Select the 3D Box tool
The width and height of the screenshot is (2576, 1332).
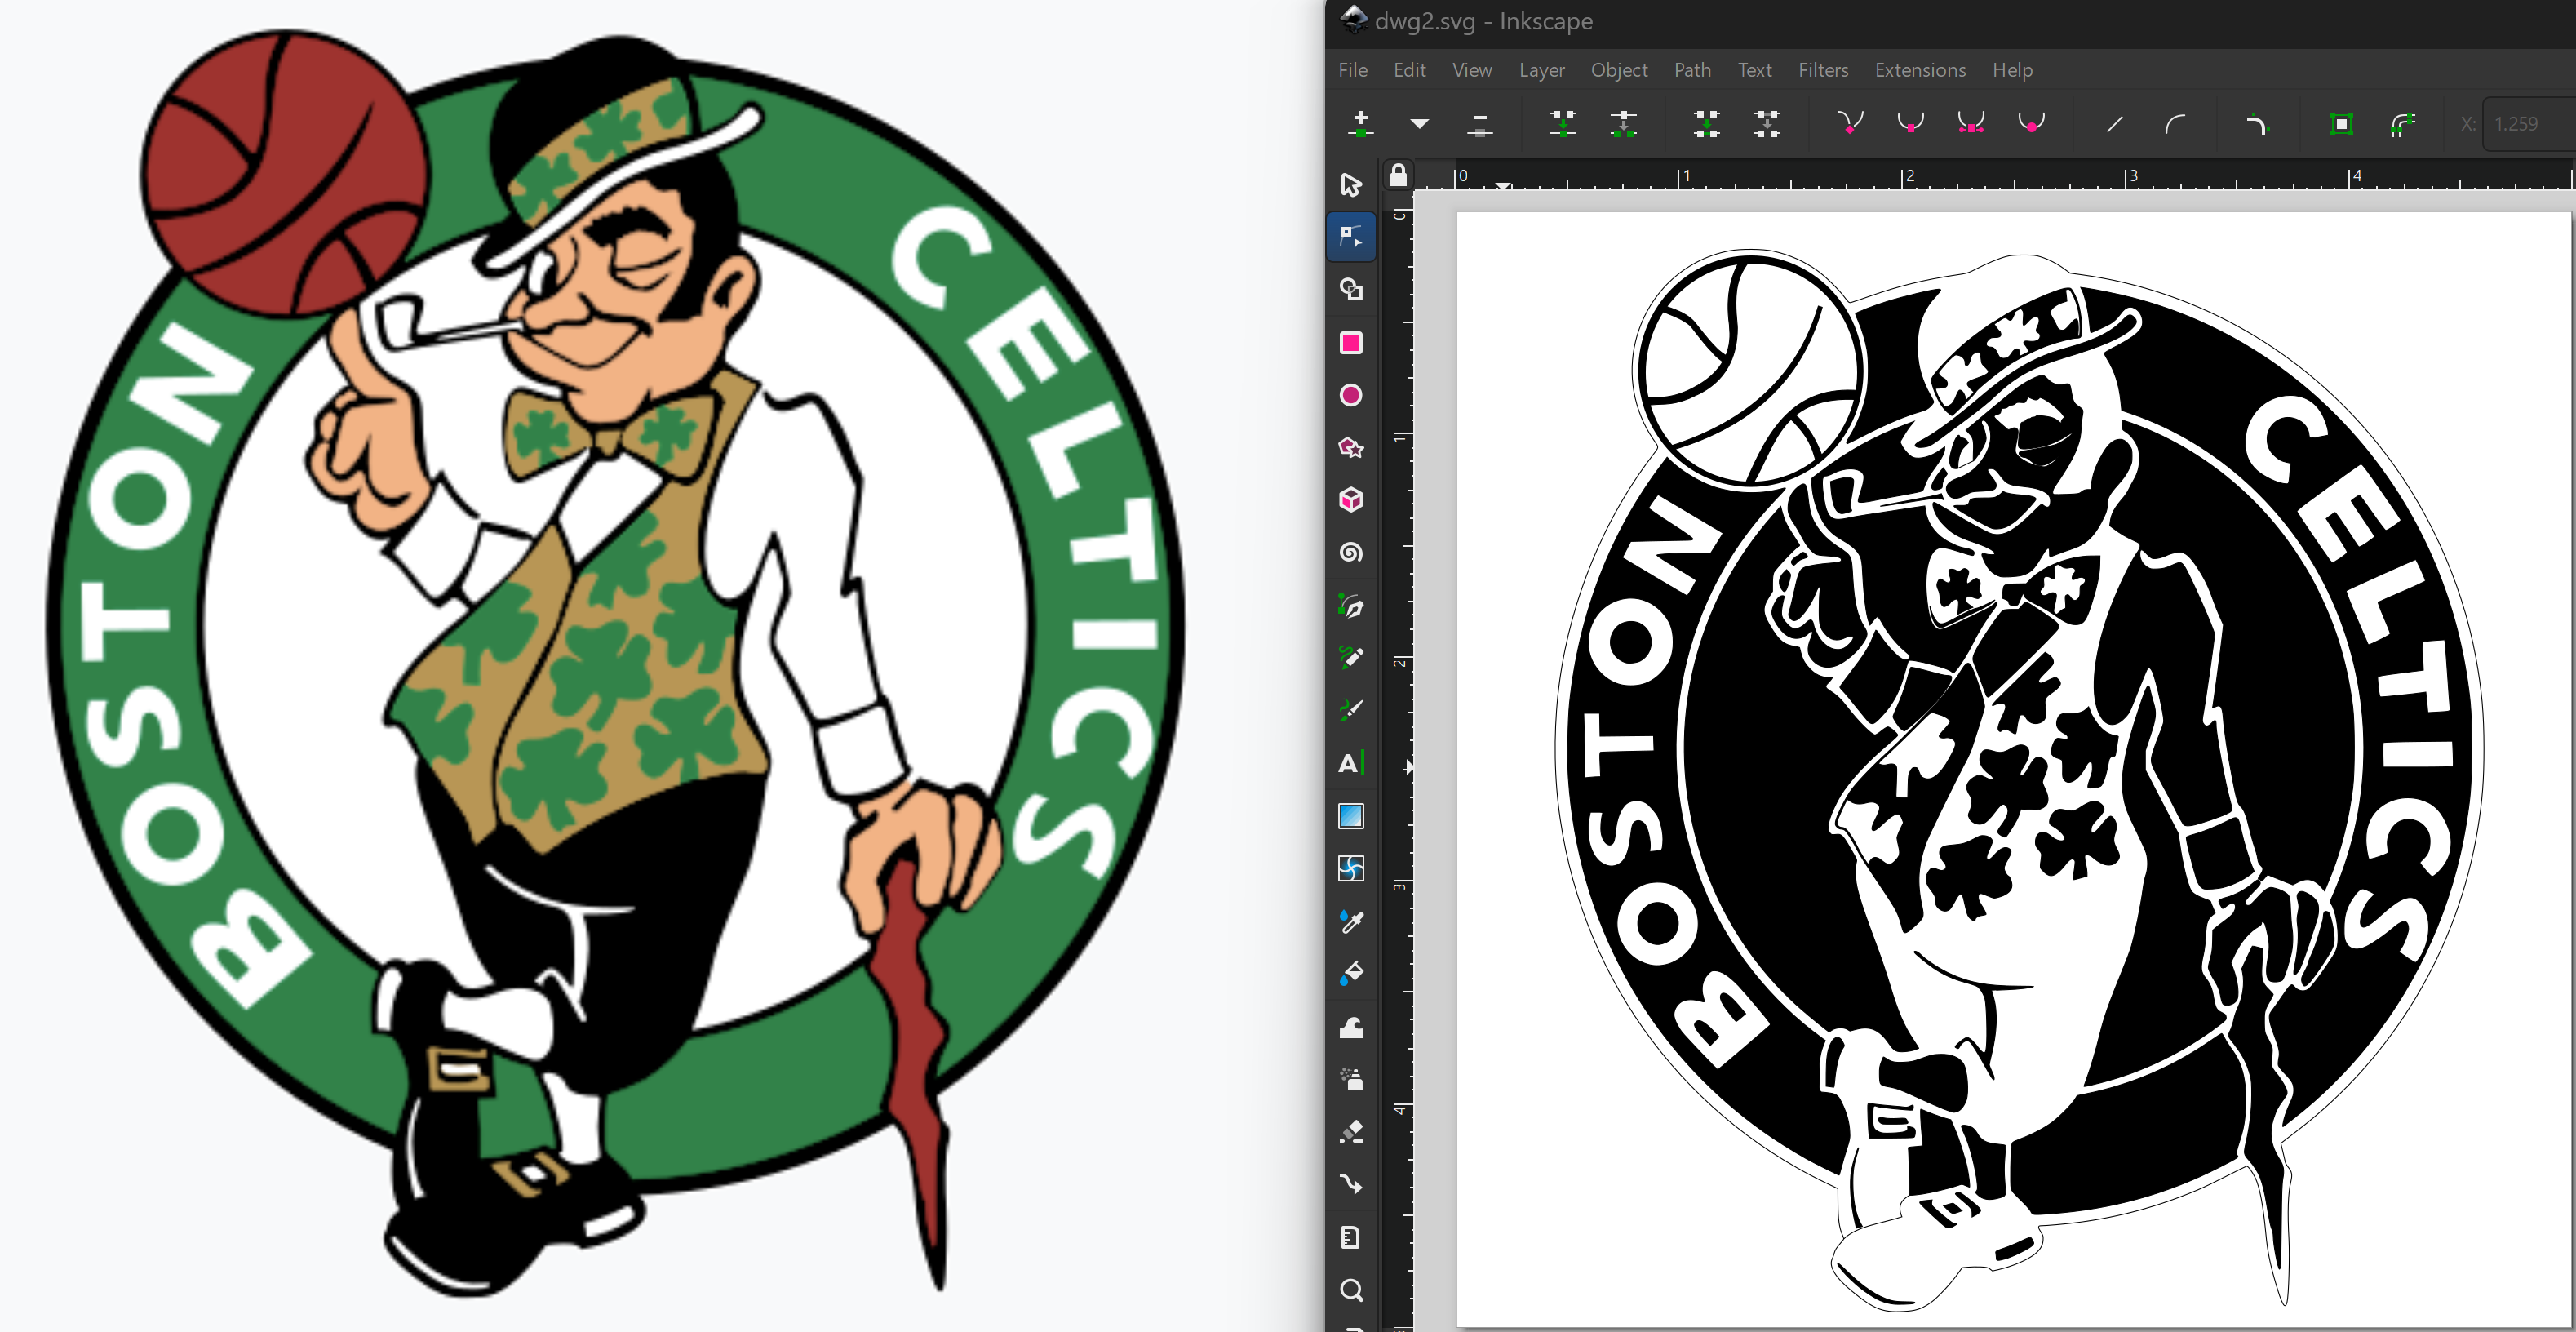pyautogui.click(x=1351, y=500)
